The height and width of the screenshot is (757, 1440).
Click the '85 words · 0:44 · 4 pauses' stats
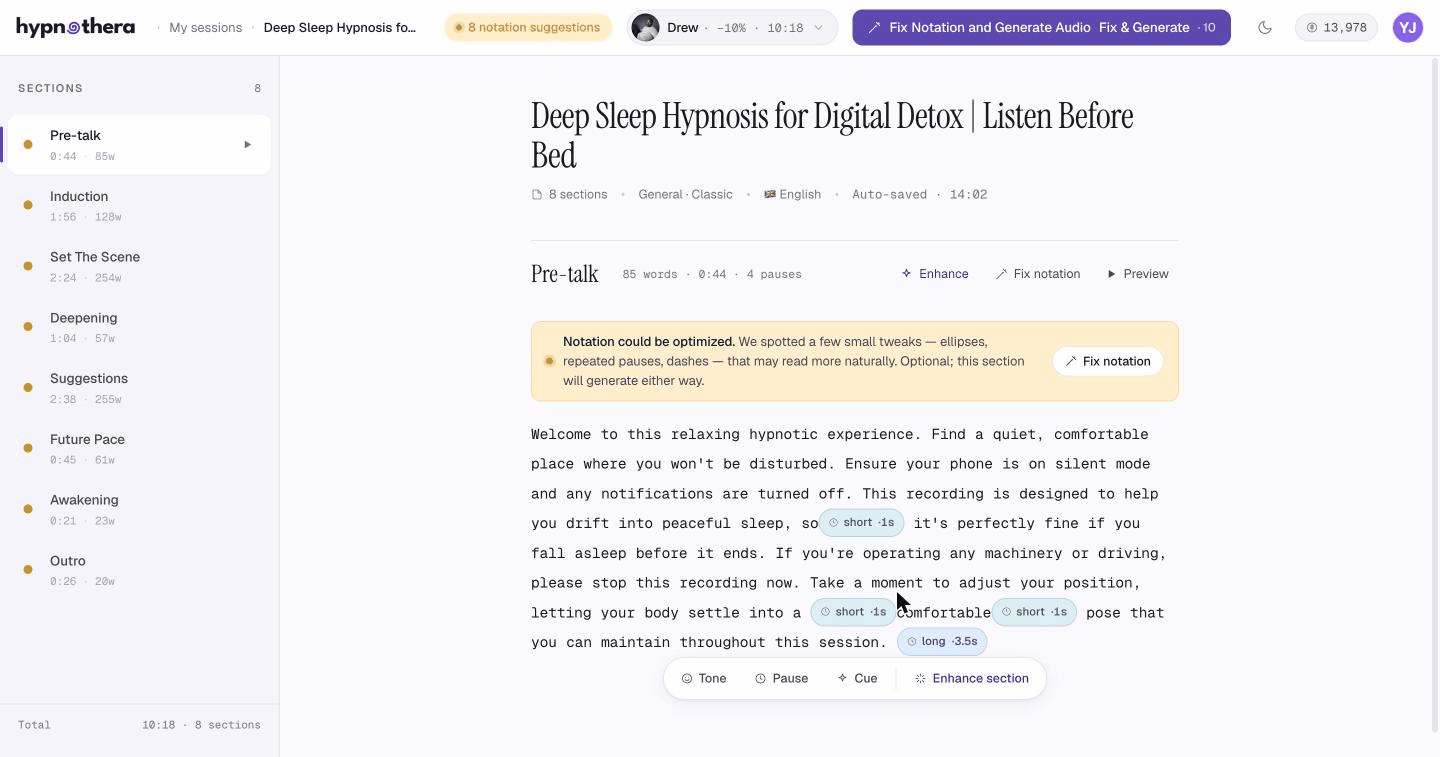click(712, 274)
